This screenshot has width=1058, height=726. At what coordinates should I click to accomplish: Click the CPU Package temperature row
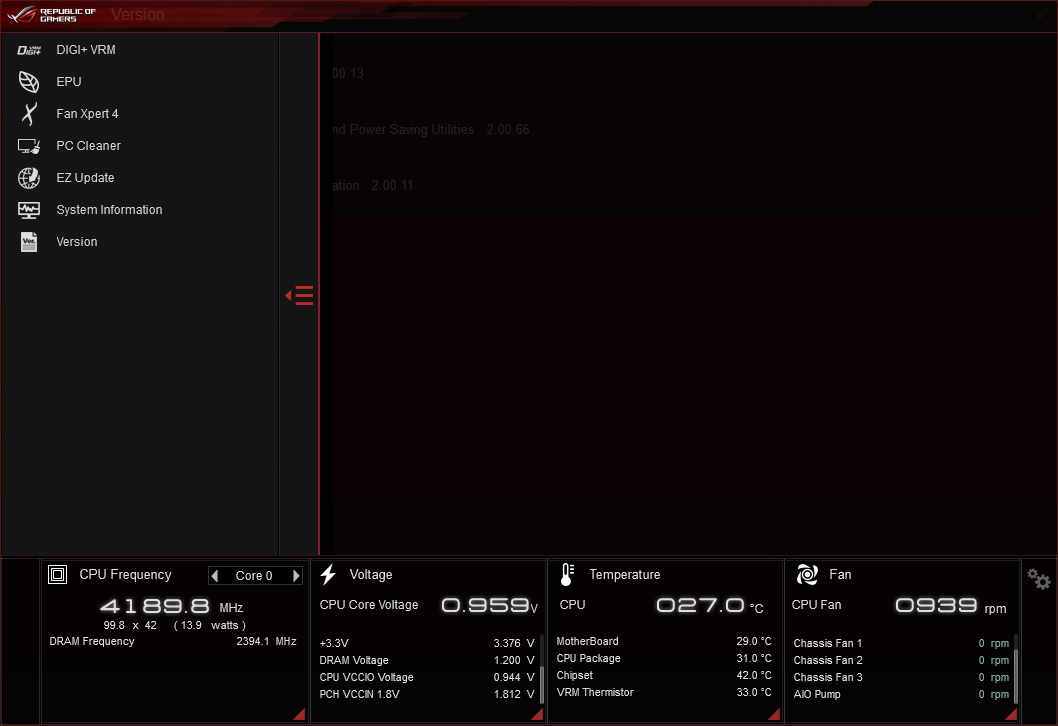click(x=664, y=658)
